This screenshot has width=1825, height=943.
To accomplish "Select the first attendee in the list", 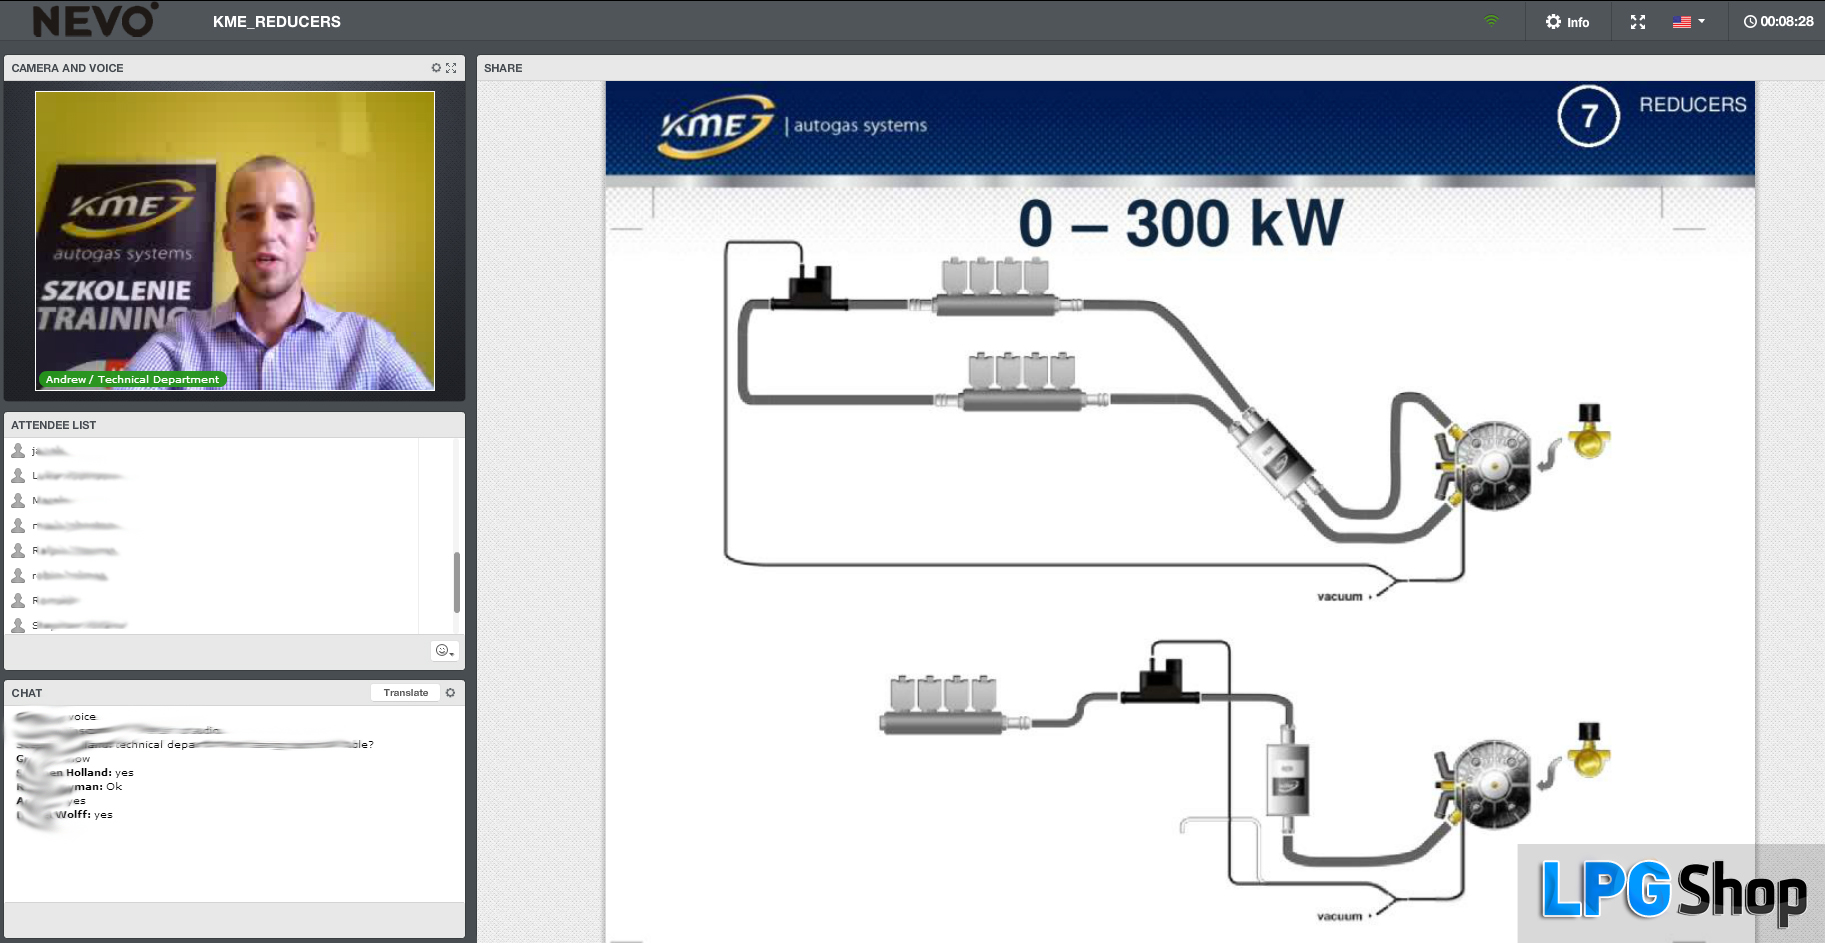I will pos(210,451).
